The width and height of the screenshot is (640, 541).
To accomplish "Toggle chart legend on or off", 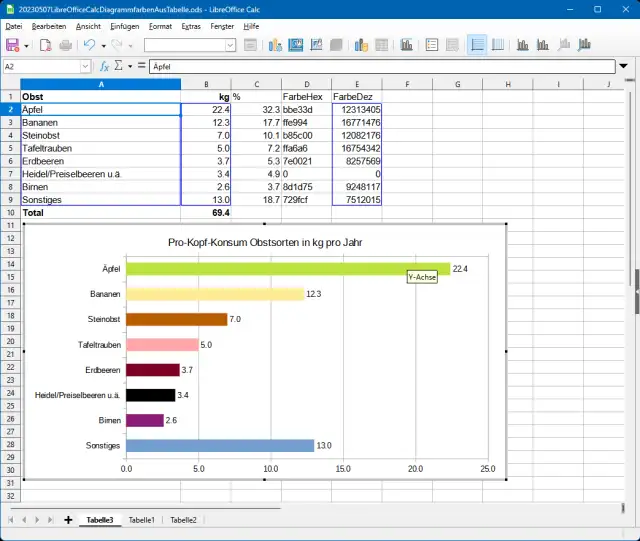I will 432,45.
